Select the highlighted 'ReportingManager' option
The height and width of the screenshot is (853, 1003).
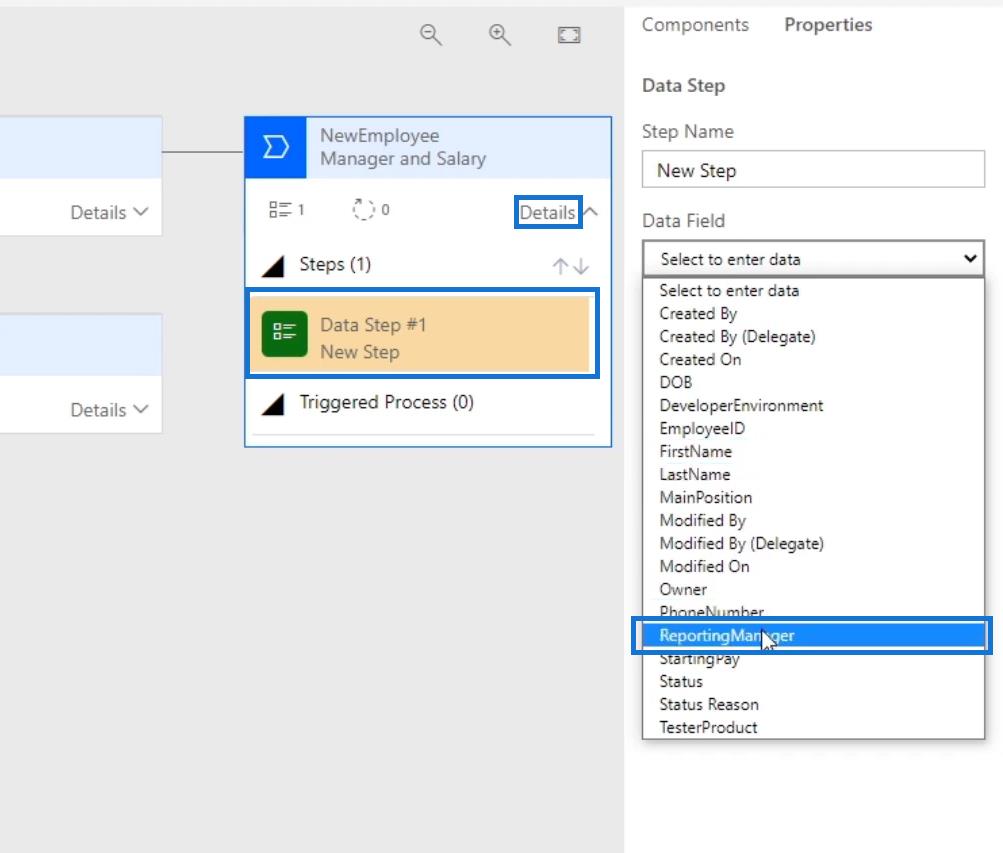pyautogui.click(x=812, y=636)
